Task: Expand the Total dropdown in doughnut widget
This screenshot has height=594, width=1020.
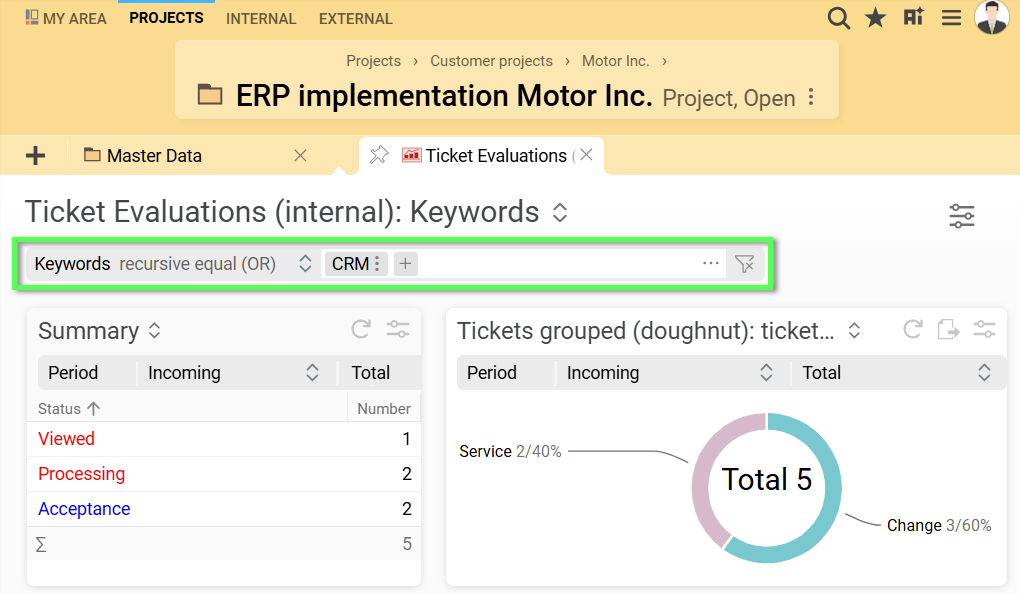Action: (x=984, y=373)
